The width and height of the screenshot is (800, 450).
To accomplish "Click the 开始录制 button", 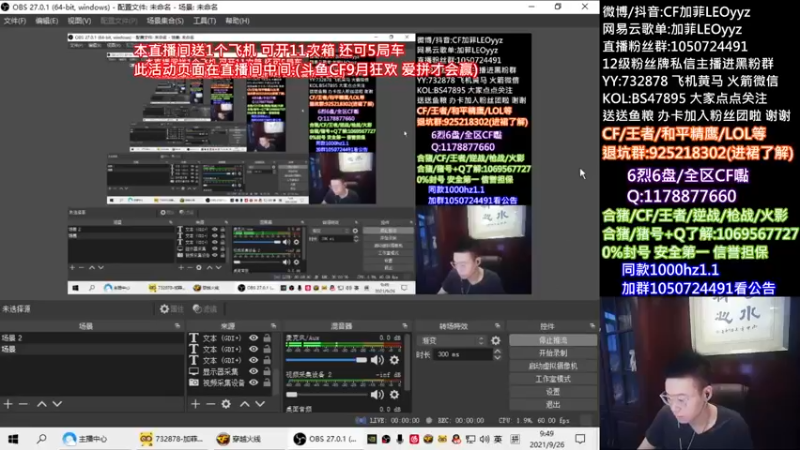I will tap(553, 353).
